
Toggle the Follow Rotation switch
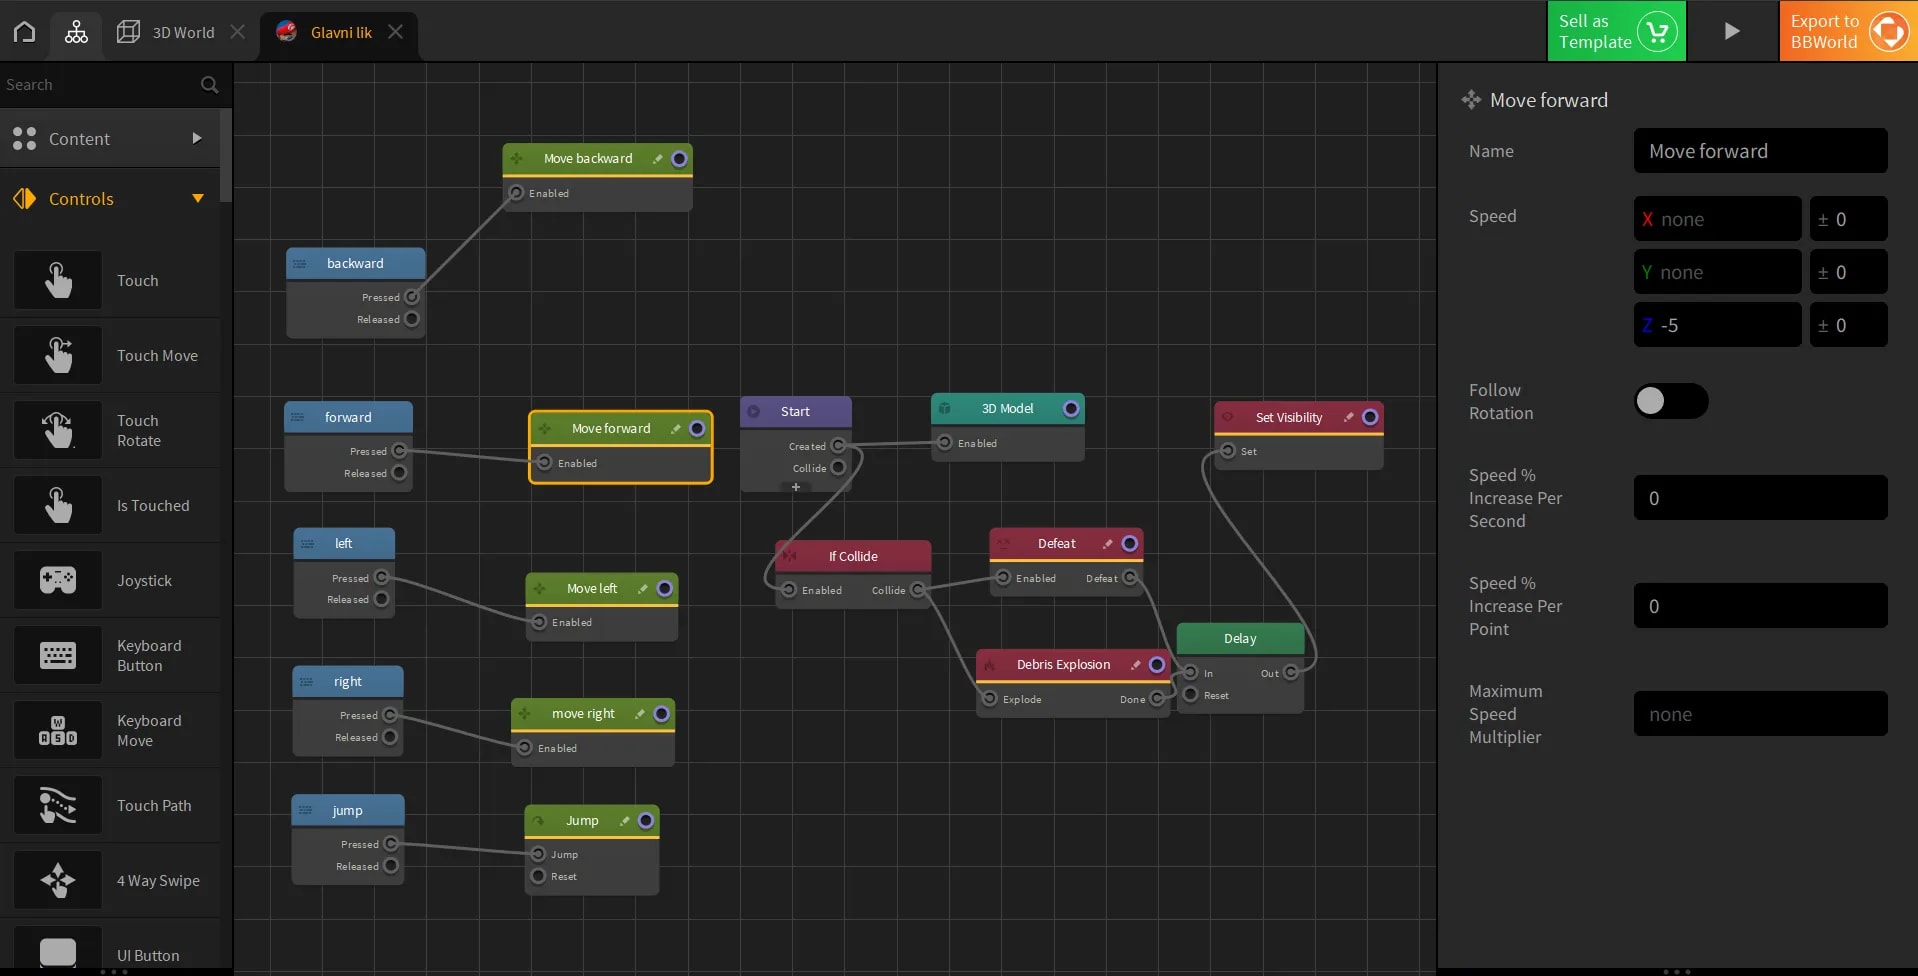(x=1670, y=401)
